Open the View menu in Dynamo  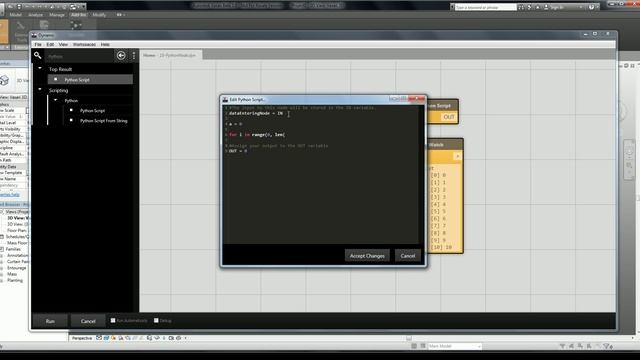click(63, 44)
